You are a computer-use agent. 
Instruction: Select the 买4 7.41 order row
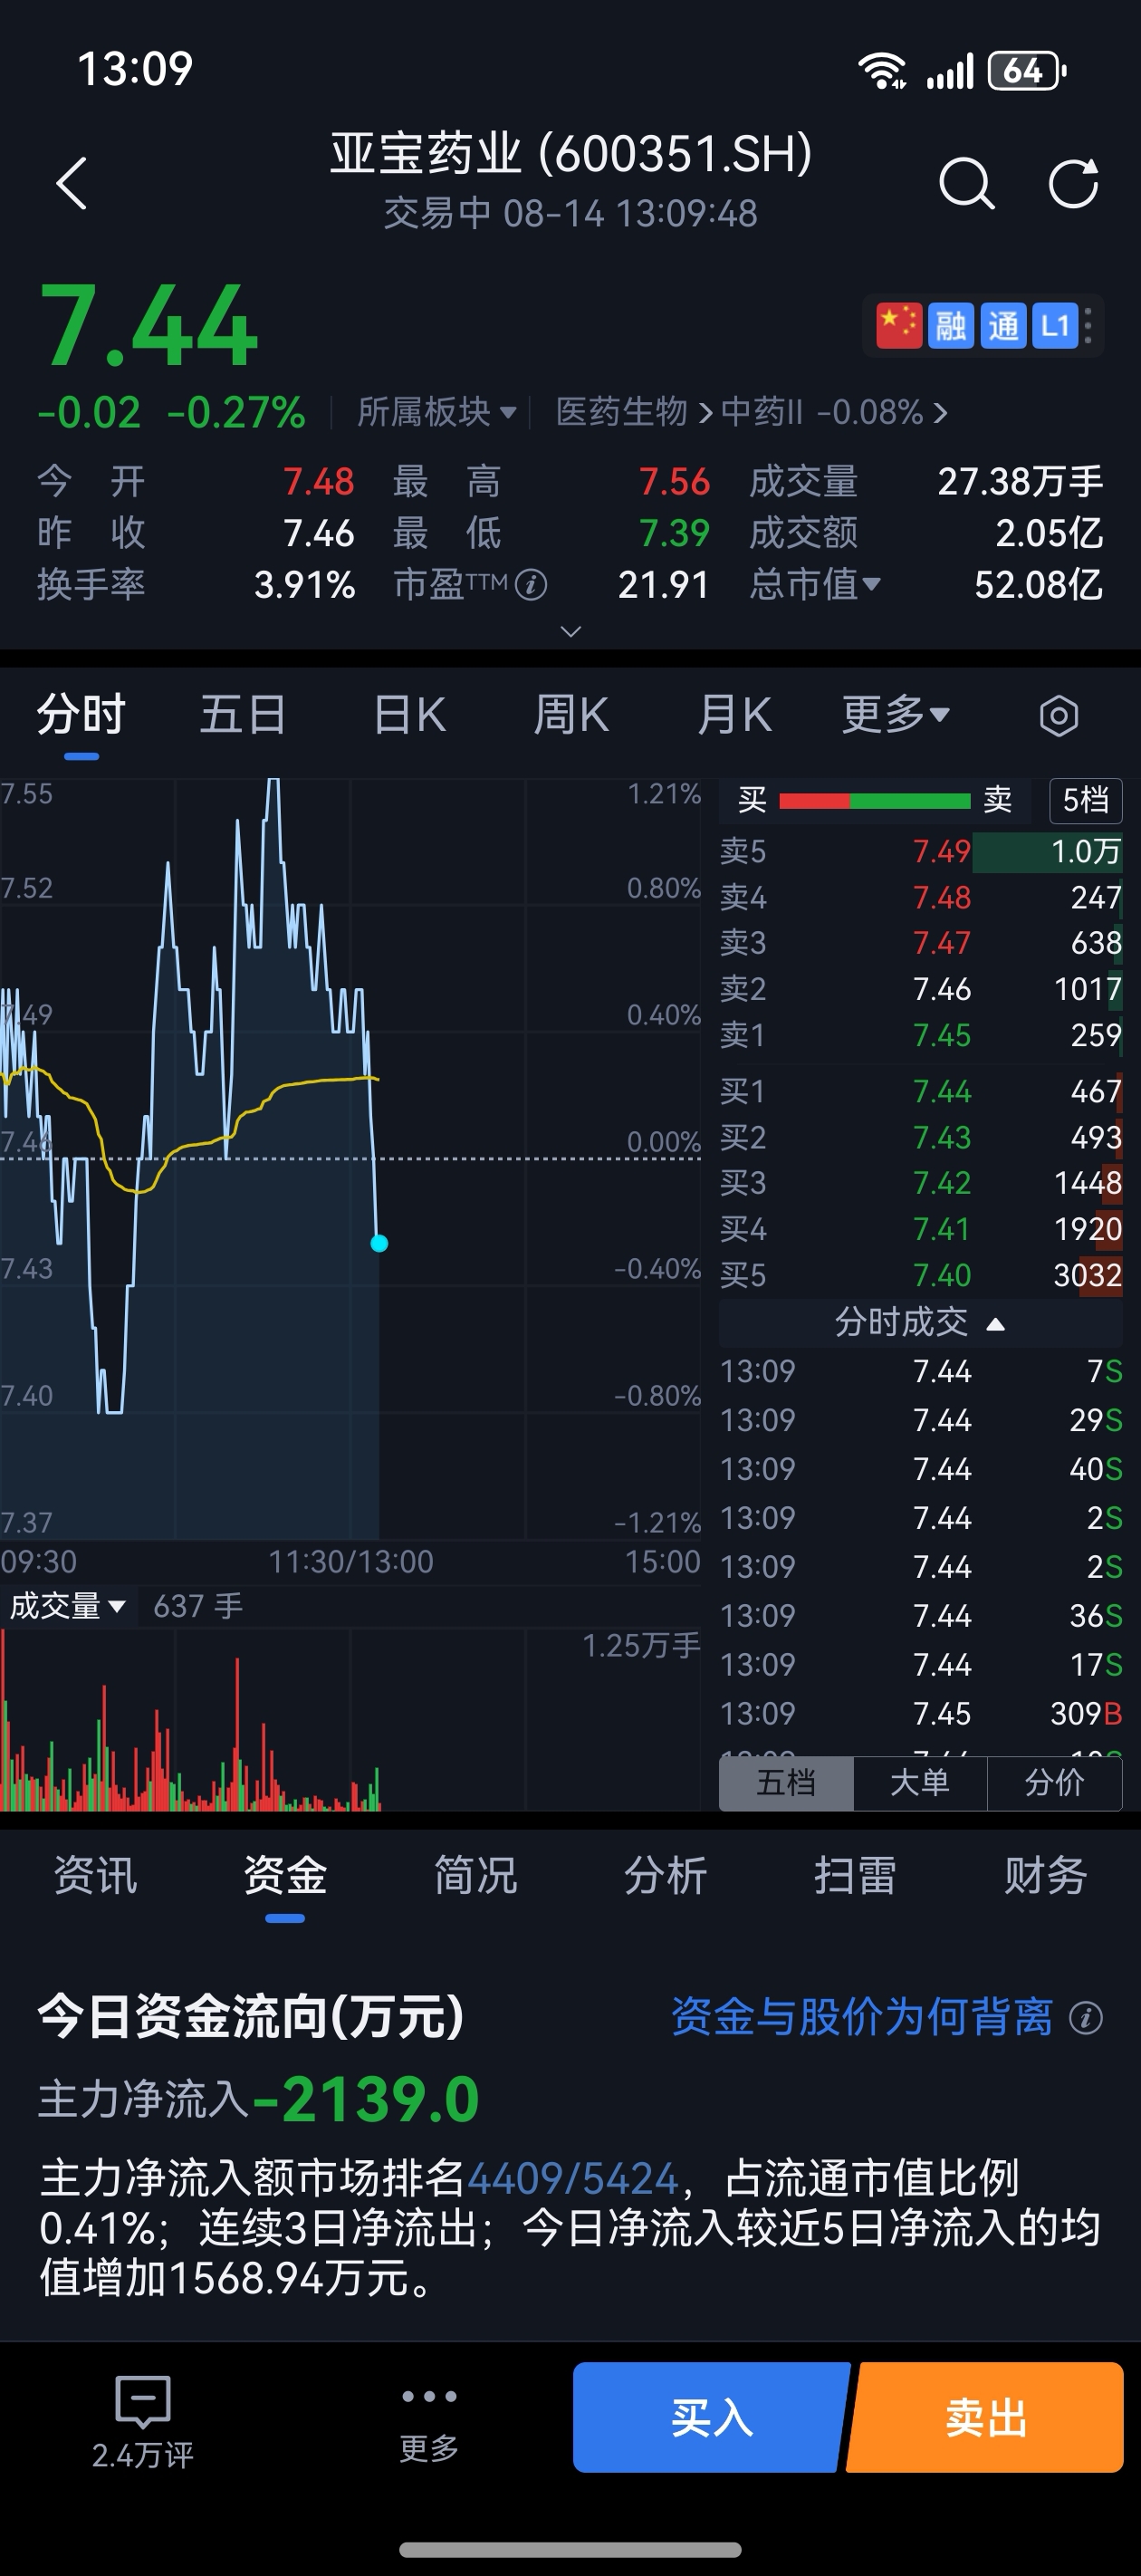pos(920,1229)
